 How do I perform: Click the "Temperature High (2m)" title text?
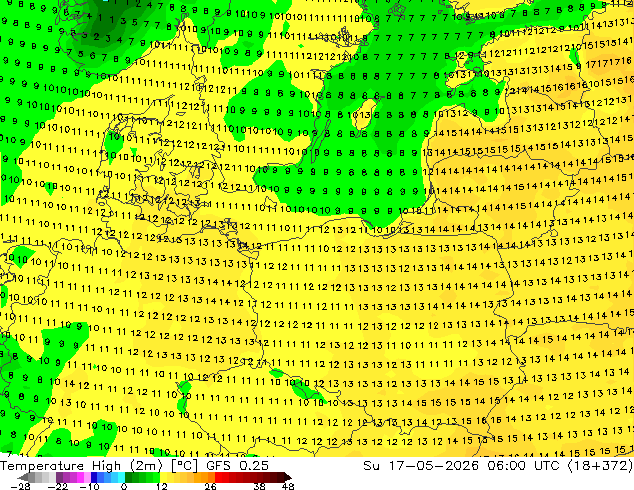(81, 466)
